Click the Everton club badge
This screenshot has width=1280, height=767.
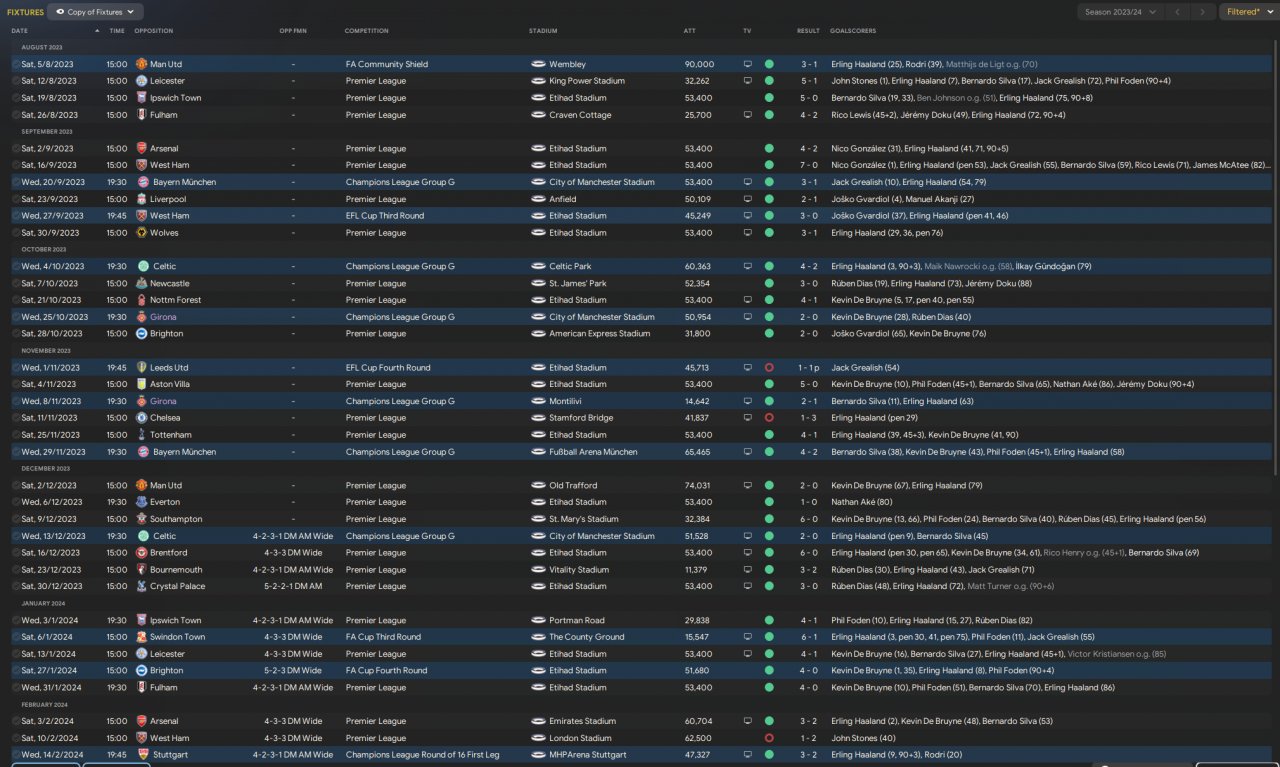tap(142, 502)
